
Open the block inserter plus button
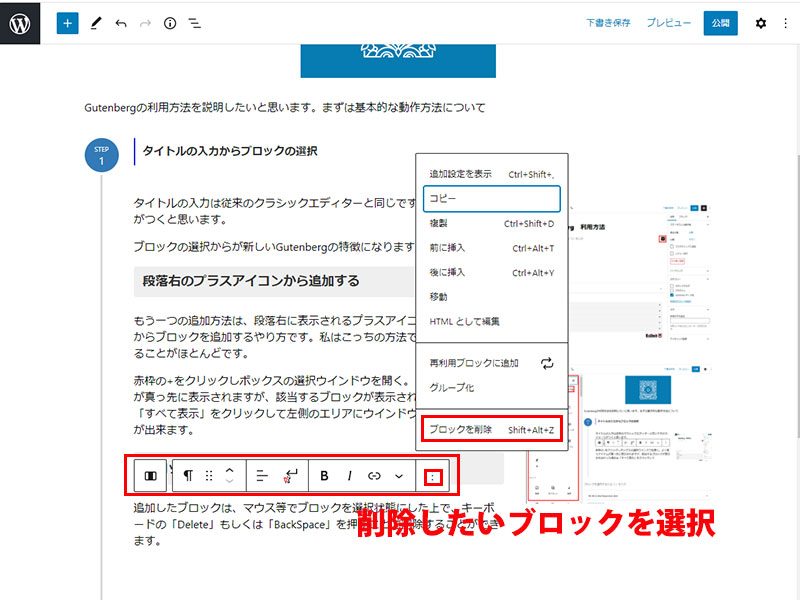click(67, 23)
